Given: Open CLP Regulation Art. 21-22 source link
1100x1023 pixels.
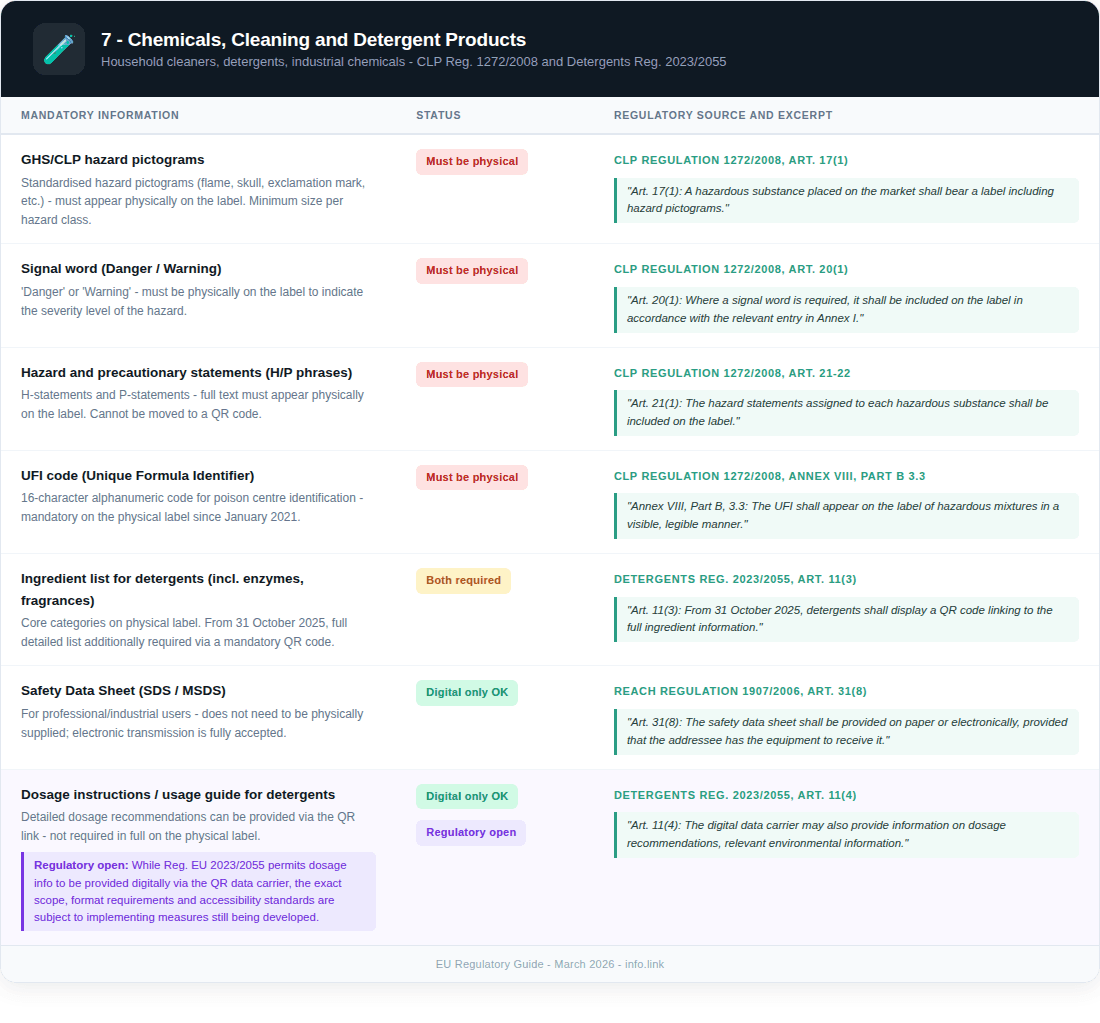Looking at the screenshot, I should 731,373.
